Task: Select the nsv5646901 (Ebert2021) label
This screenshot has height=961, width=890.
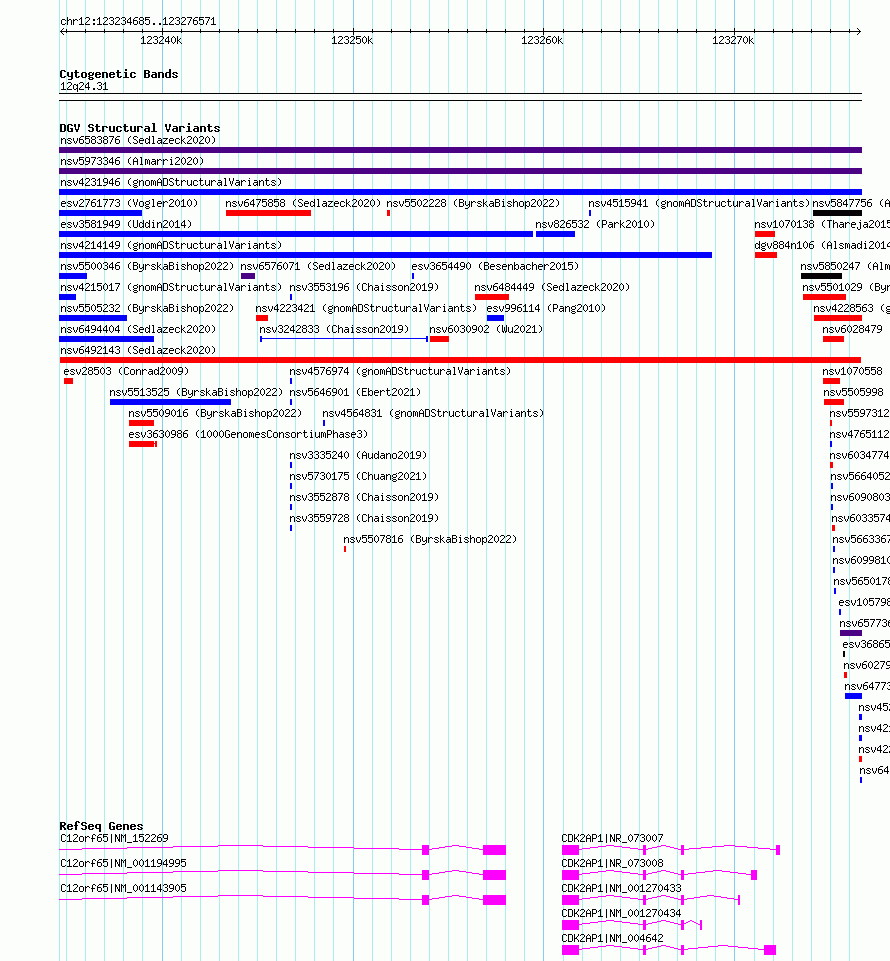Action: click(x=355, y=392)
